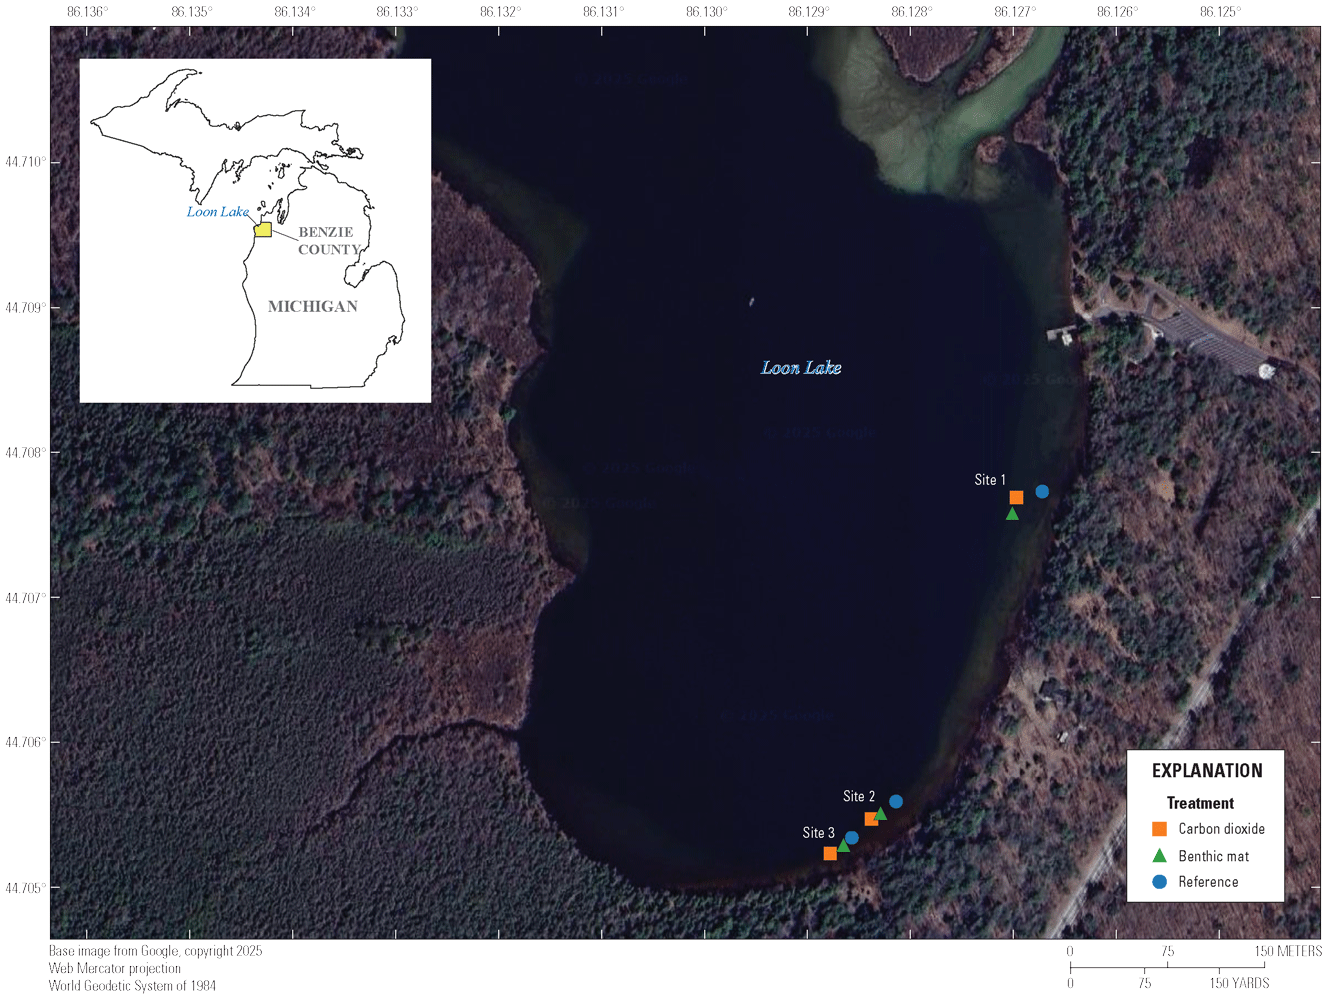Click the Site 2 green benthic mat triangle
Image resolution: width=1332 pixels, height=997 pixels.
point(881,813)
